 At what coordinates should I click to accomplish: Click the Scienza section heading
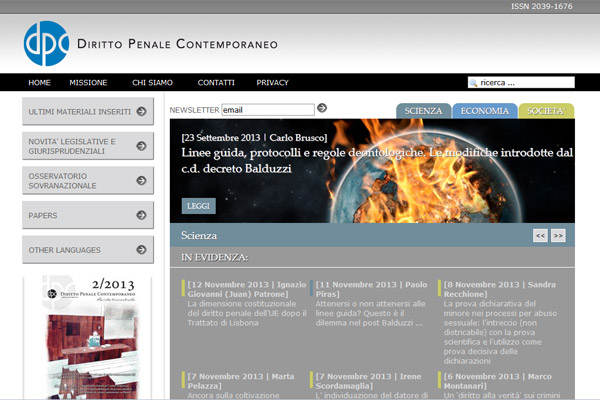click(199, 235)
